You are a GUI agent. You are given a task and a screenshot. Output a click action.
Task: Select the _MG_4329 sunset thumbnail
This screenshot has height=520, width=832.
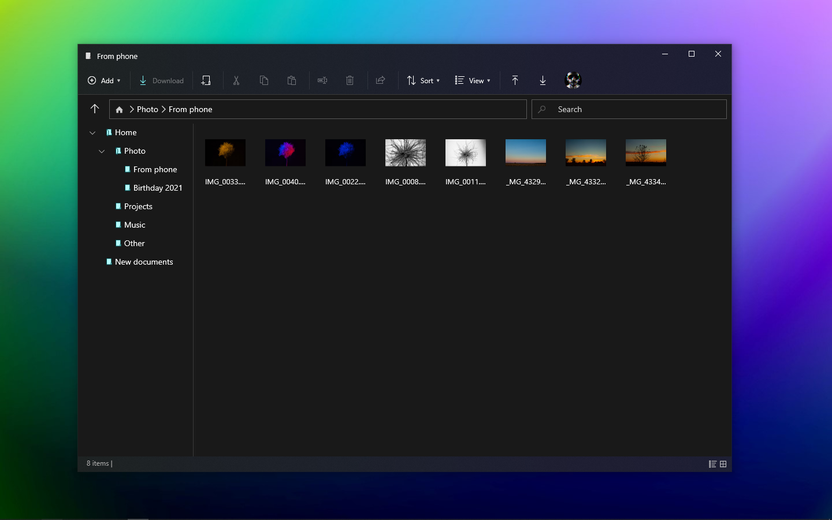525,153
